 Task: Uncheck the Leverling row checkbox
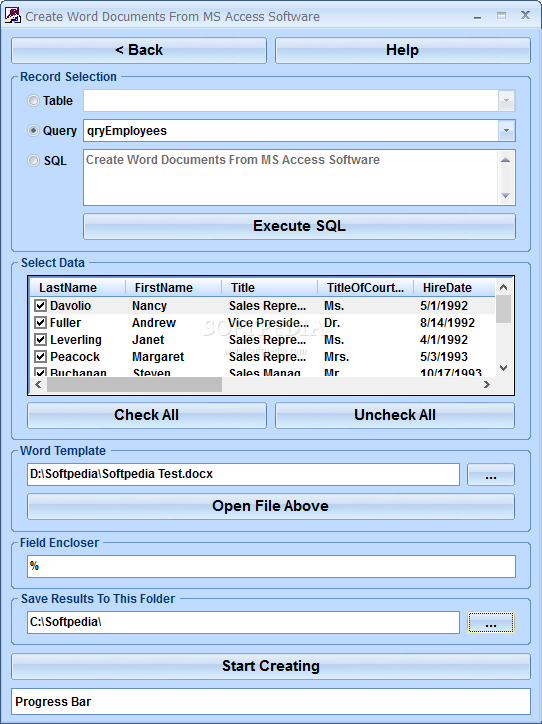tap(40, 339)
